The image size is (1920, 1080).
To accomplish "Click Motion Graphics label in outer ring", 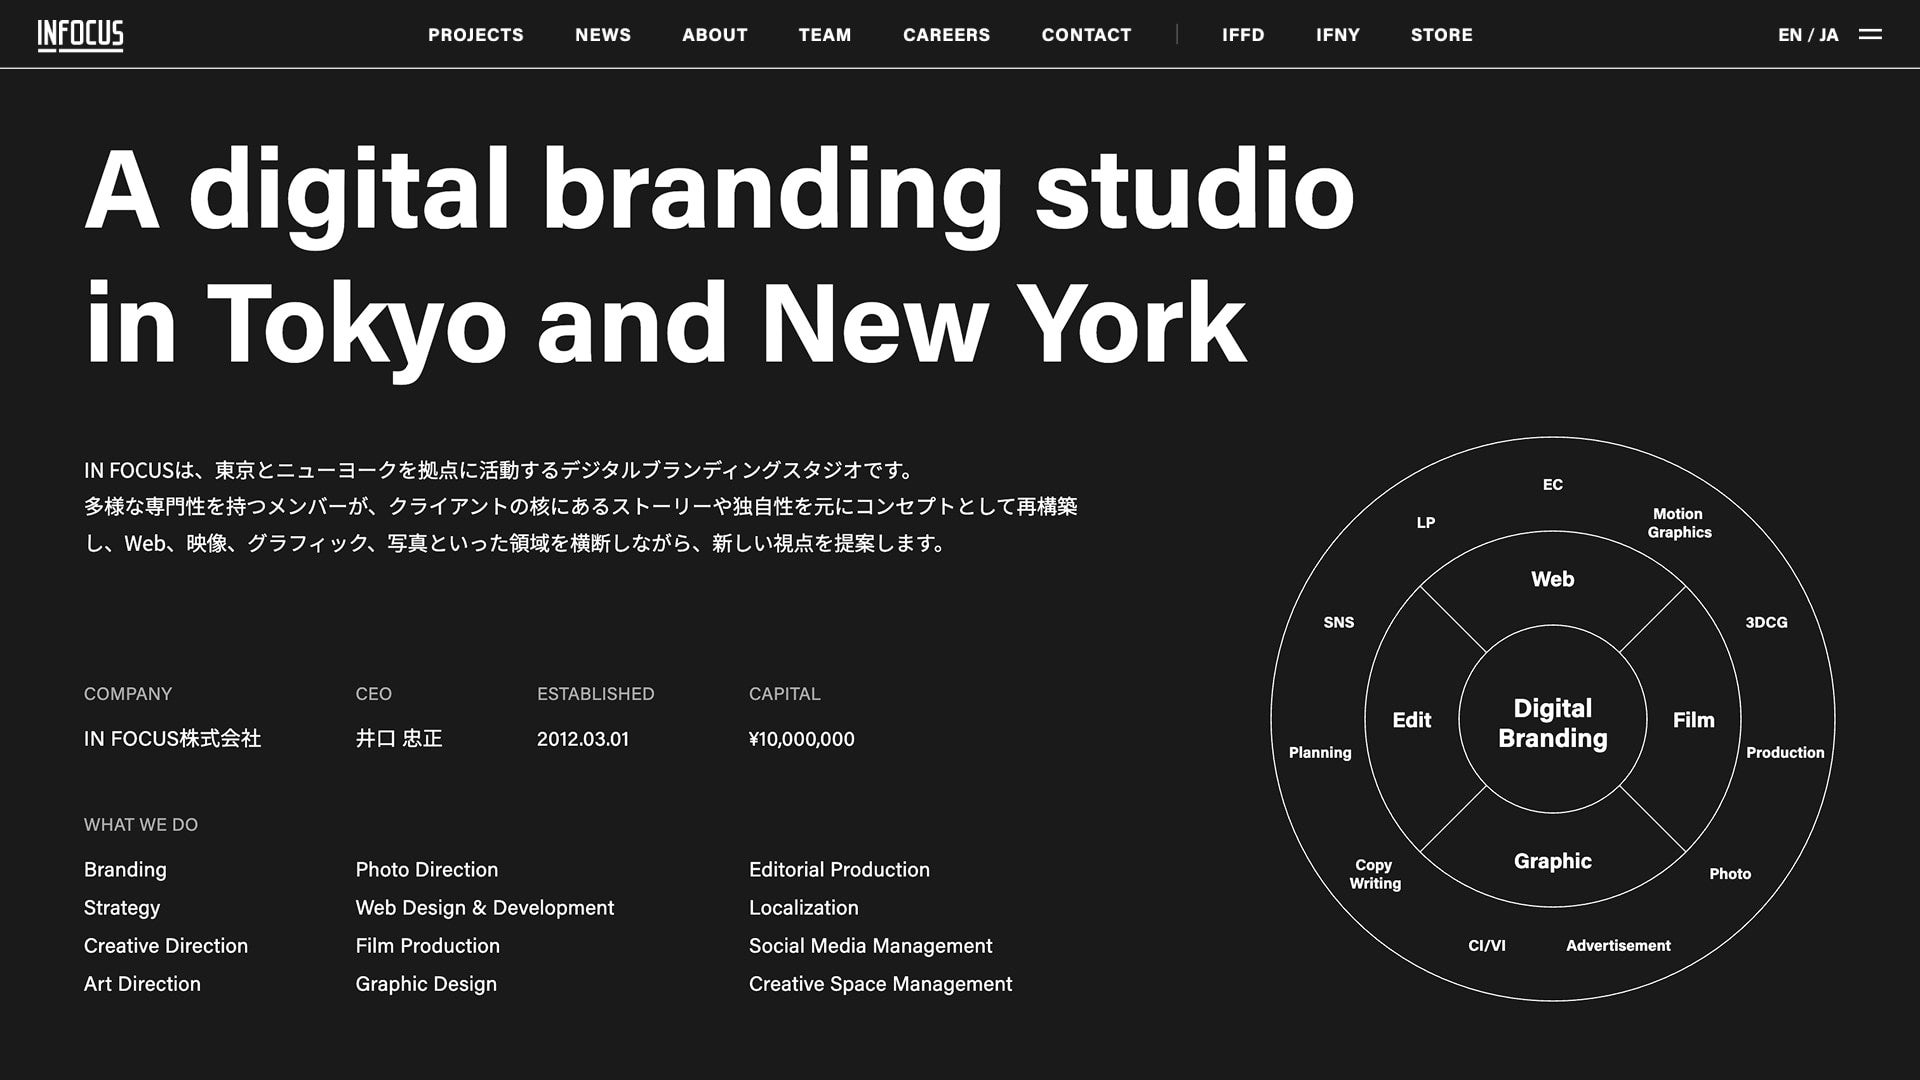I will click(1679, 523).
